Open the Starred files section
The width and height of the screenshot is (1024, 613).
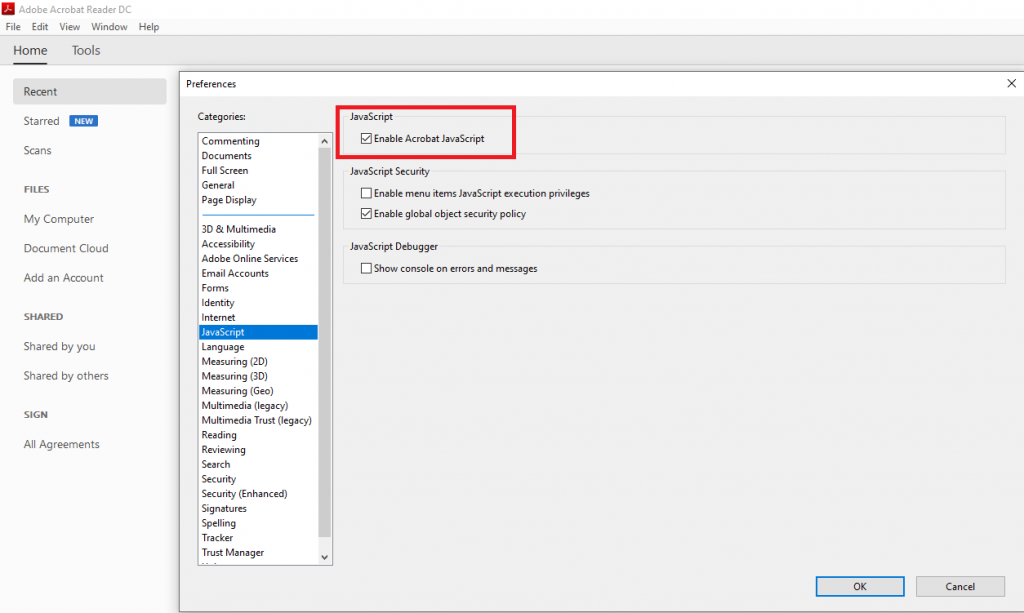click(x=42, y=120)
